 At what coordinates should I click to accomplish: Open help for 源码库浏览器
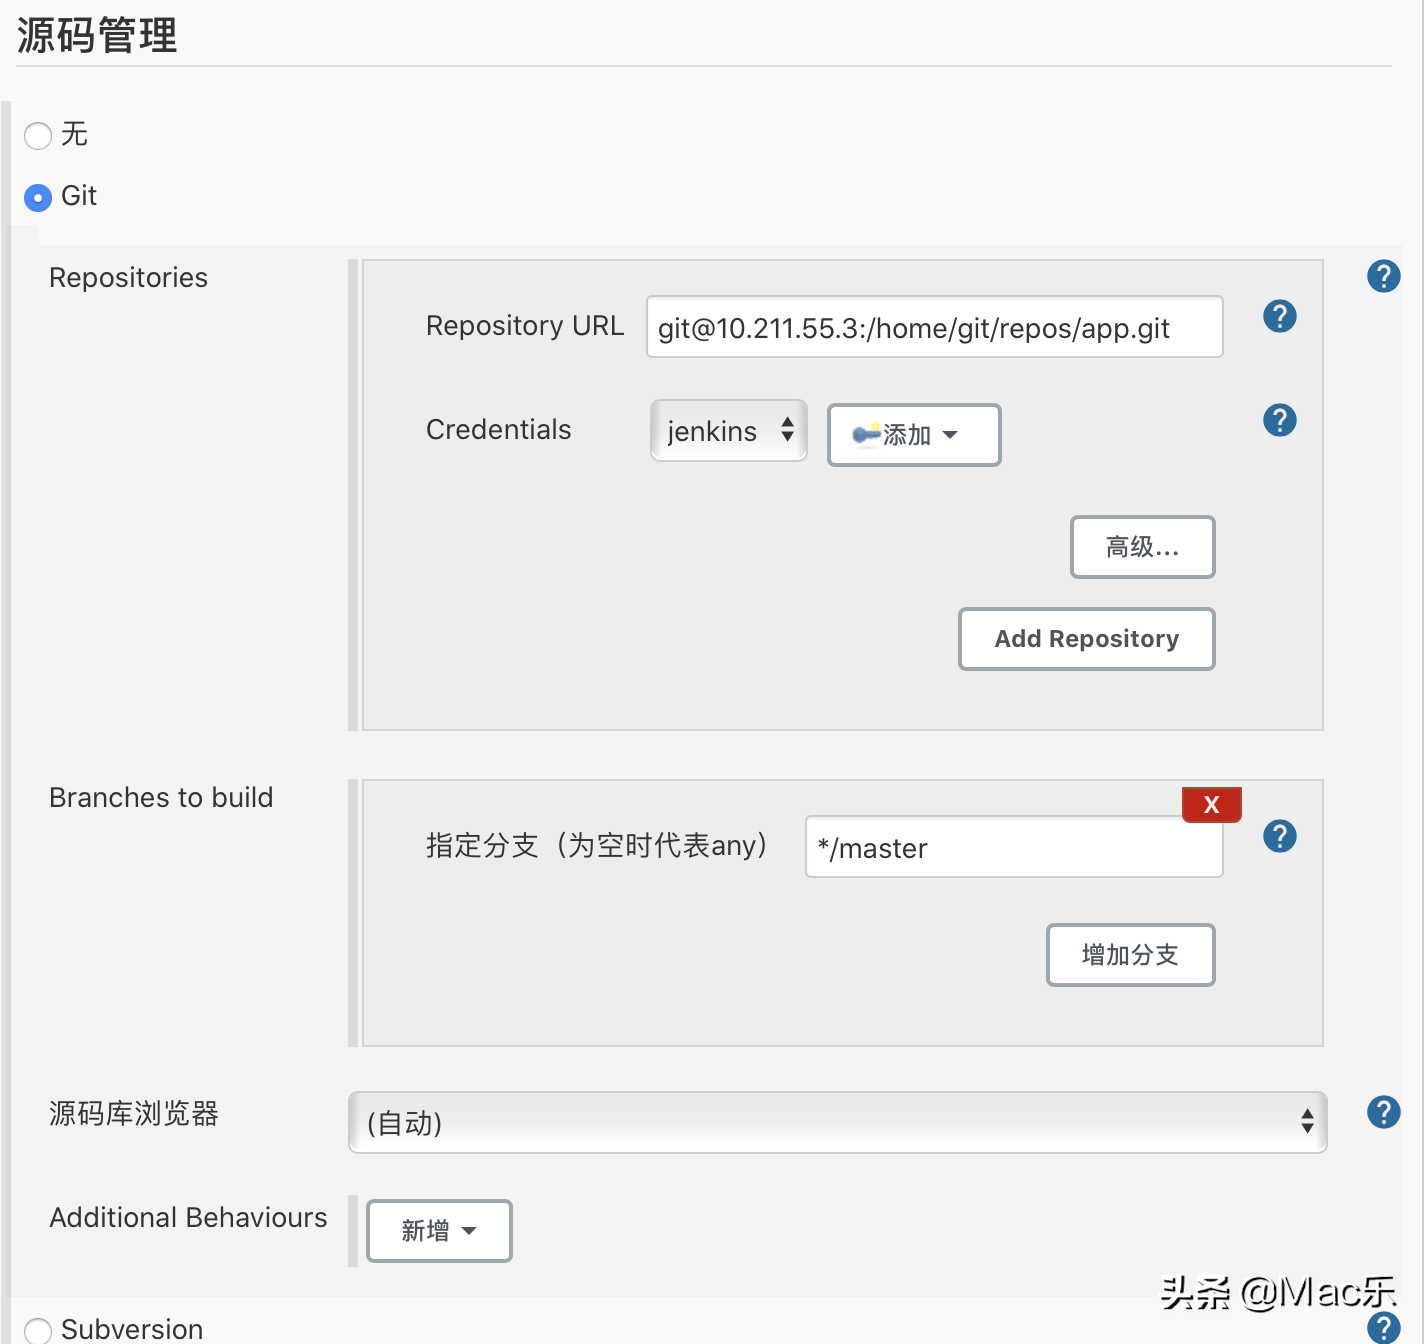coord(1383,1111)
